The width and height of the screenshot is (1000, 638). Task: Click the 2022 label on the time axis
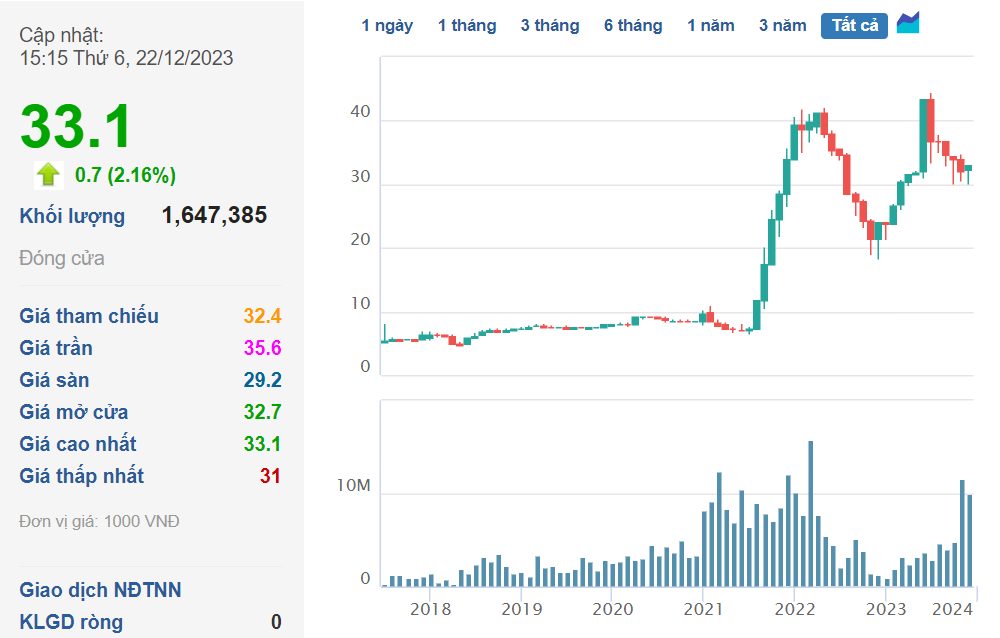pos(794,609)
